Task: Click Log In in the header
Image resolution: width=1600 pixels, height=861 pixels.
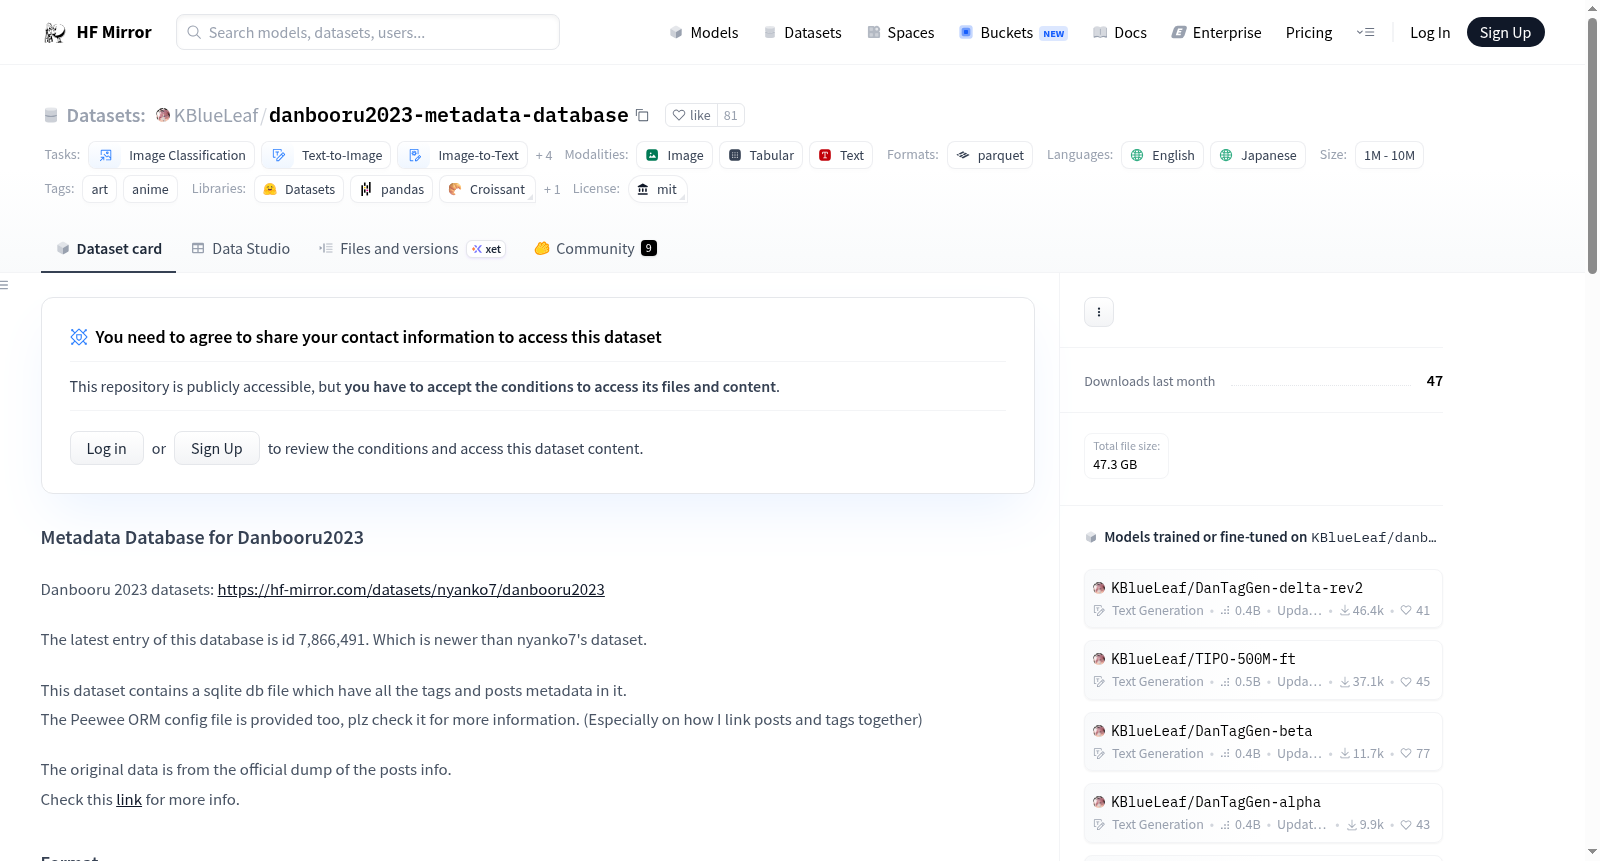Action: (x=1430, y=33)
